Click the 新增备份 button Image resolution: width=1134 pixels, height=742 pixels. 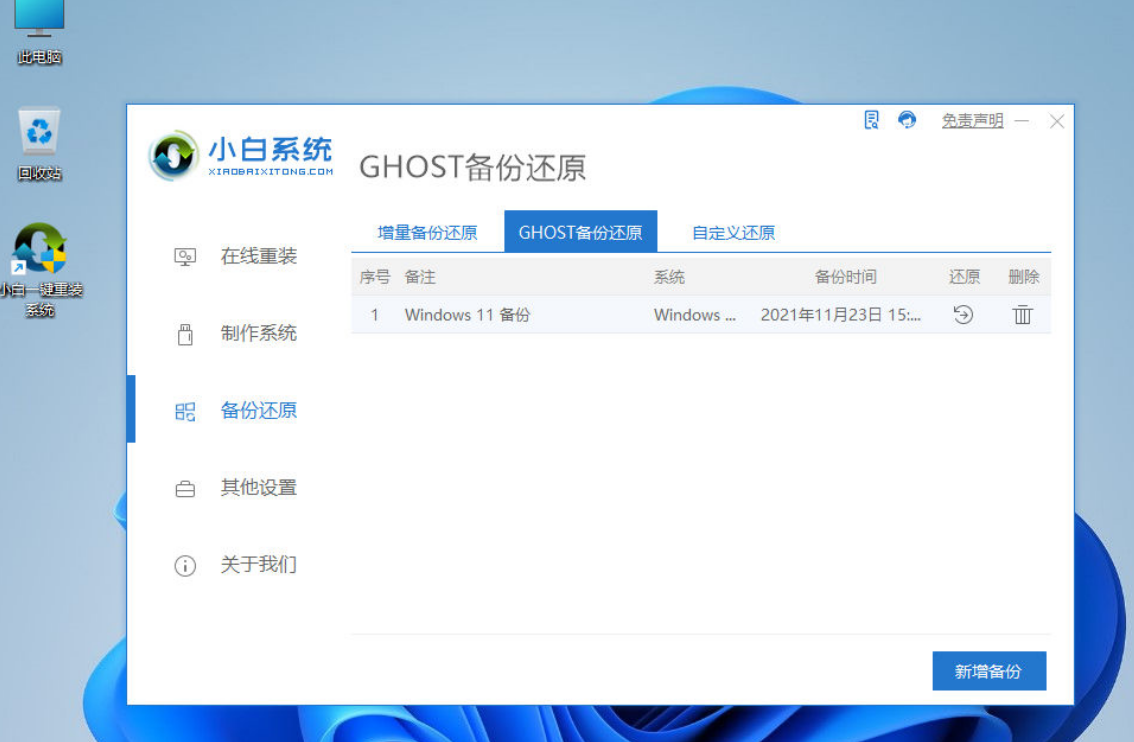(x=989, y=670)
